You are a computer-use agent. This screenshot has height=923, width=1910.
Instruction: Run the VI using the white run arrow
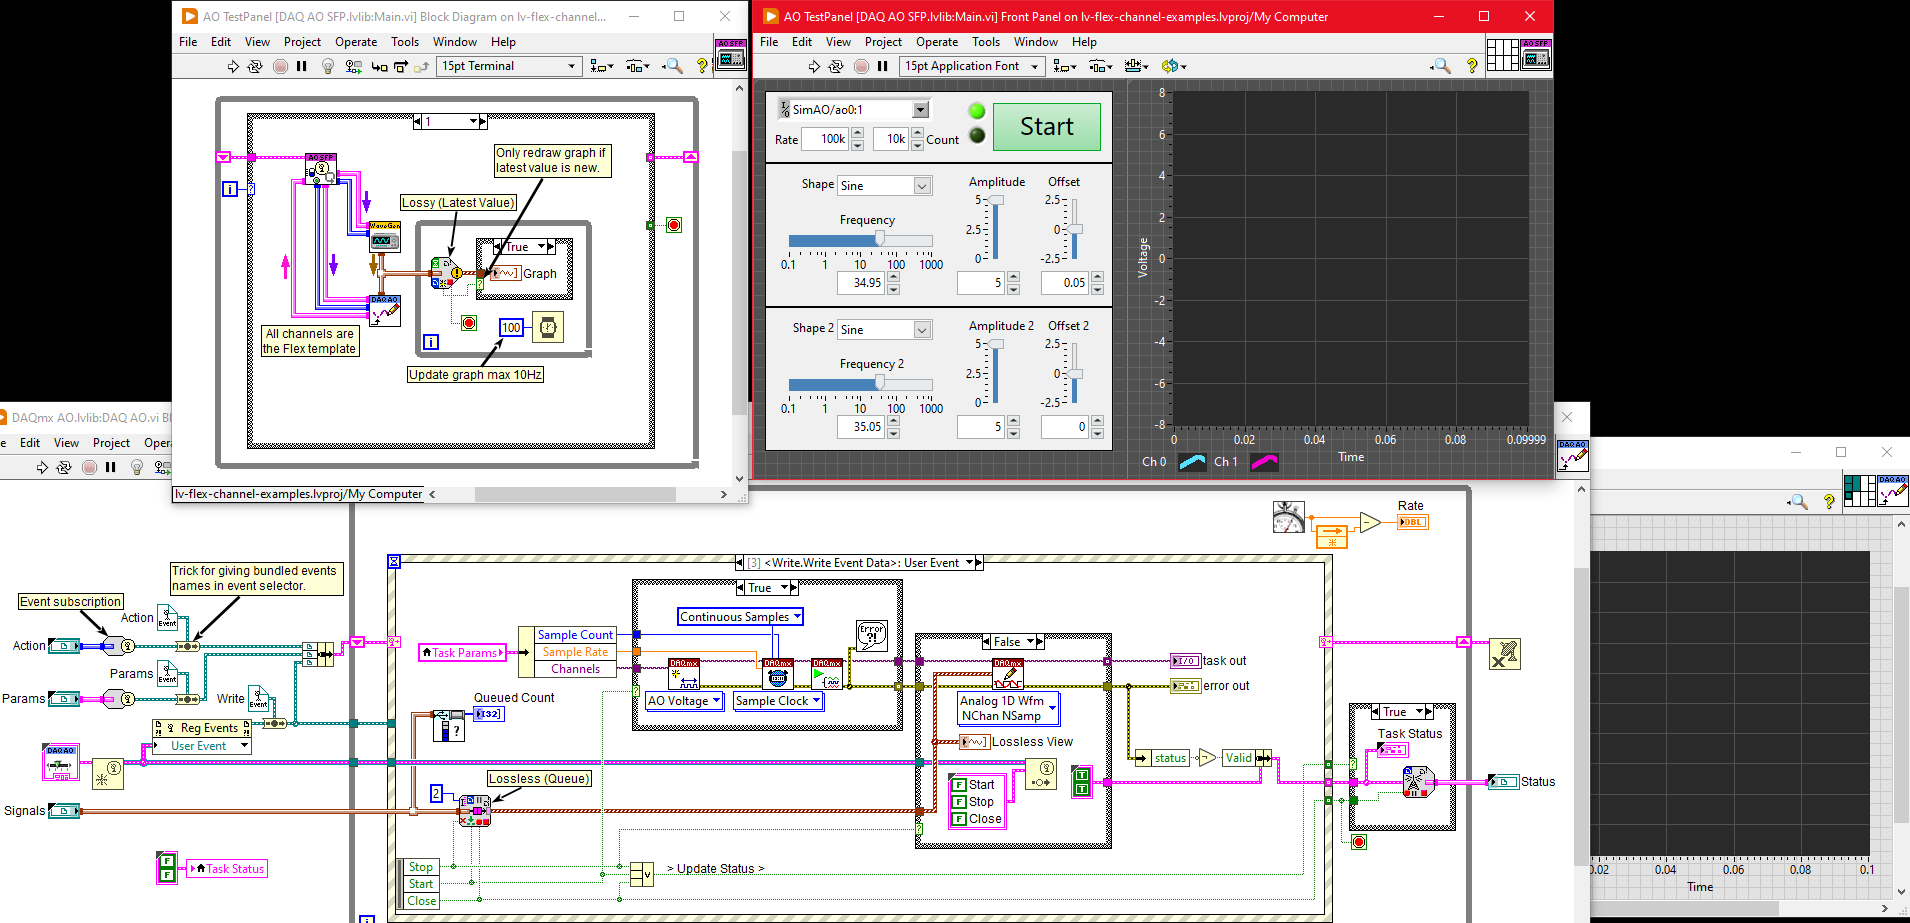813,66
